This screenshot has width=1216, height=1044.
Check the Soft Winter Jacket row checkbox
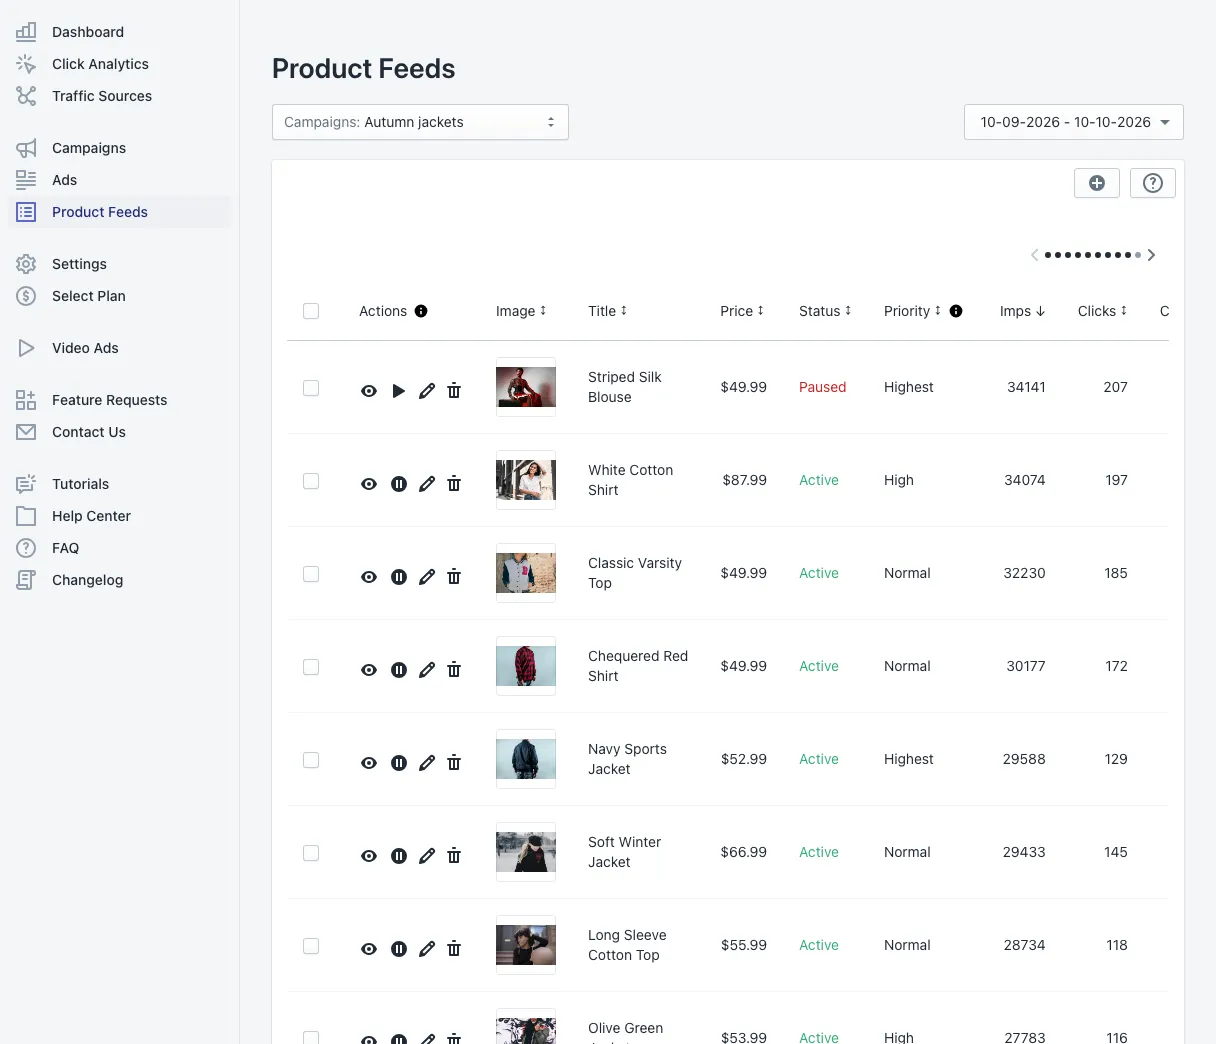tap(311, 853)
